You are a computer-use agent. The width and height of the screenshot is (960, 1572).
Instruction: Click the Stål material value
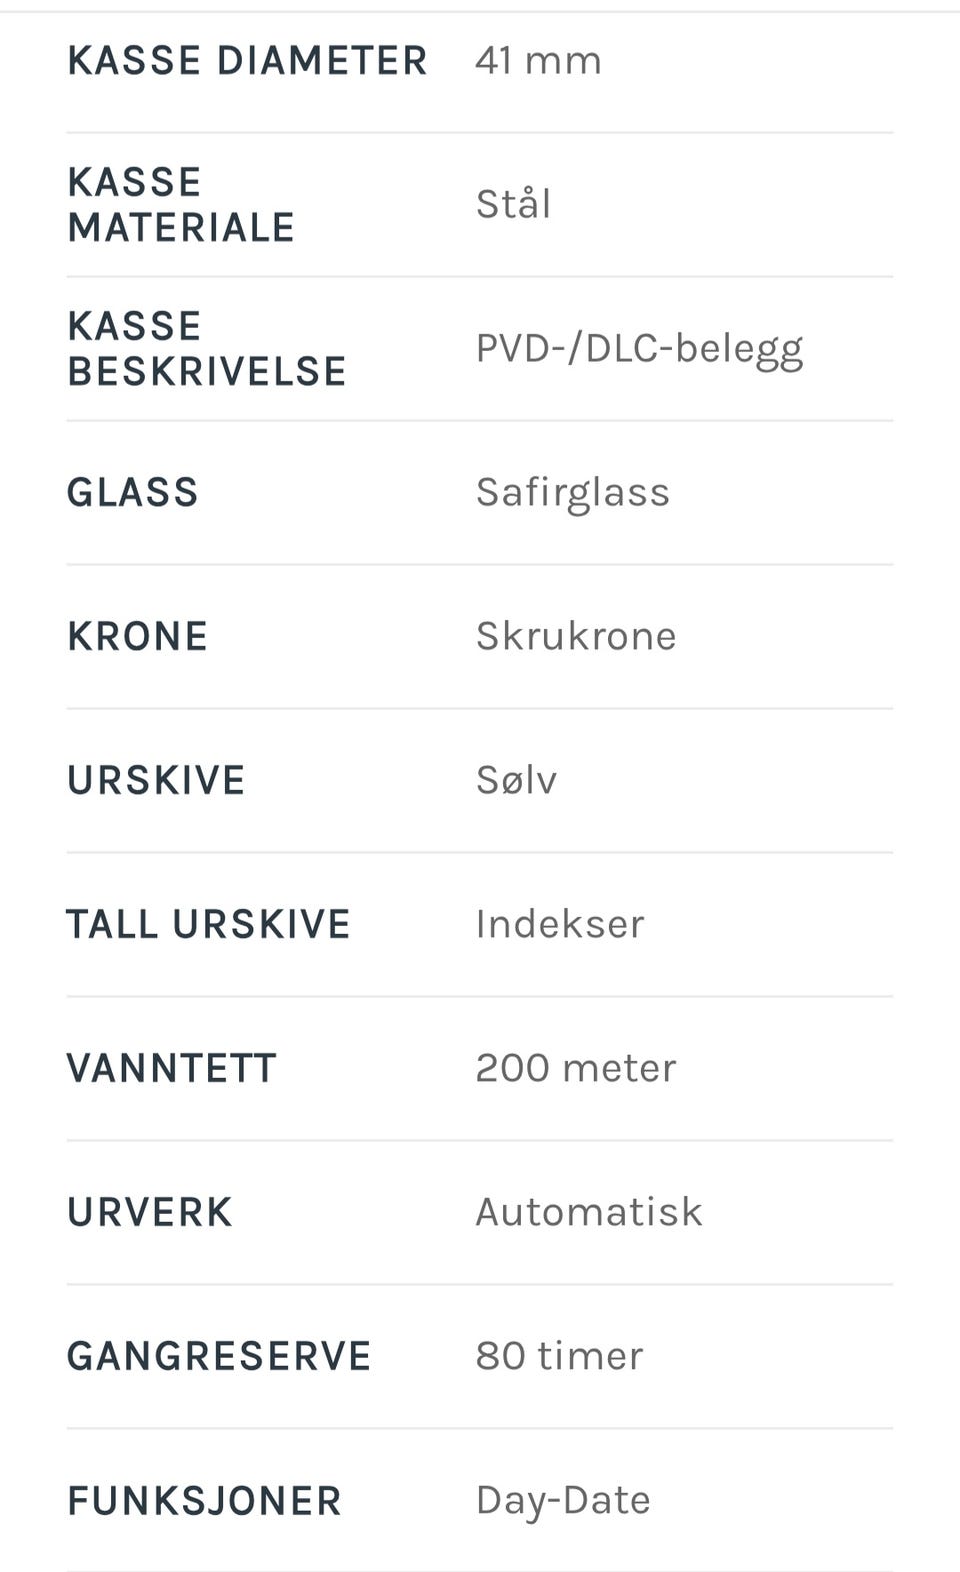pos(513,204)
